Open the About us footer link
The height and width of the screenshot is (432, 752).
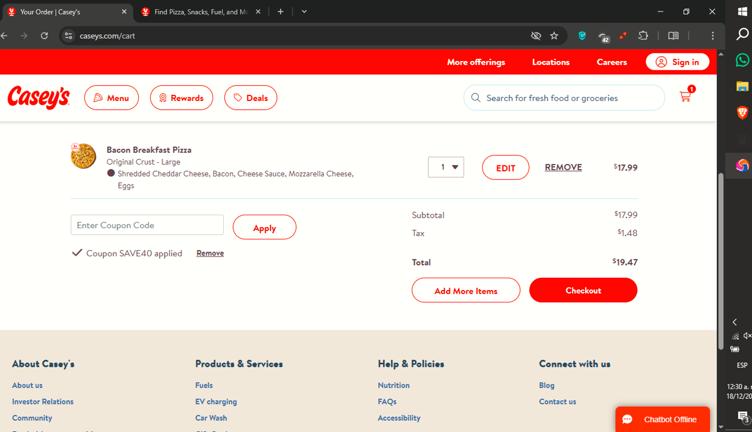[27, 385]
